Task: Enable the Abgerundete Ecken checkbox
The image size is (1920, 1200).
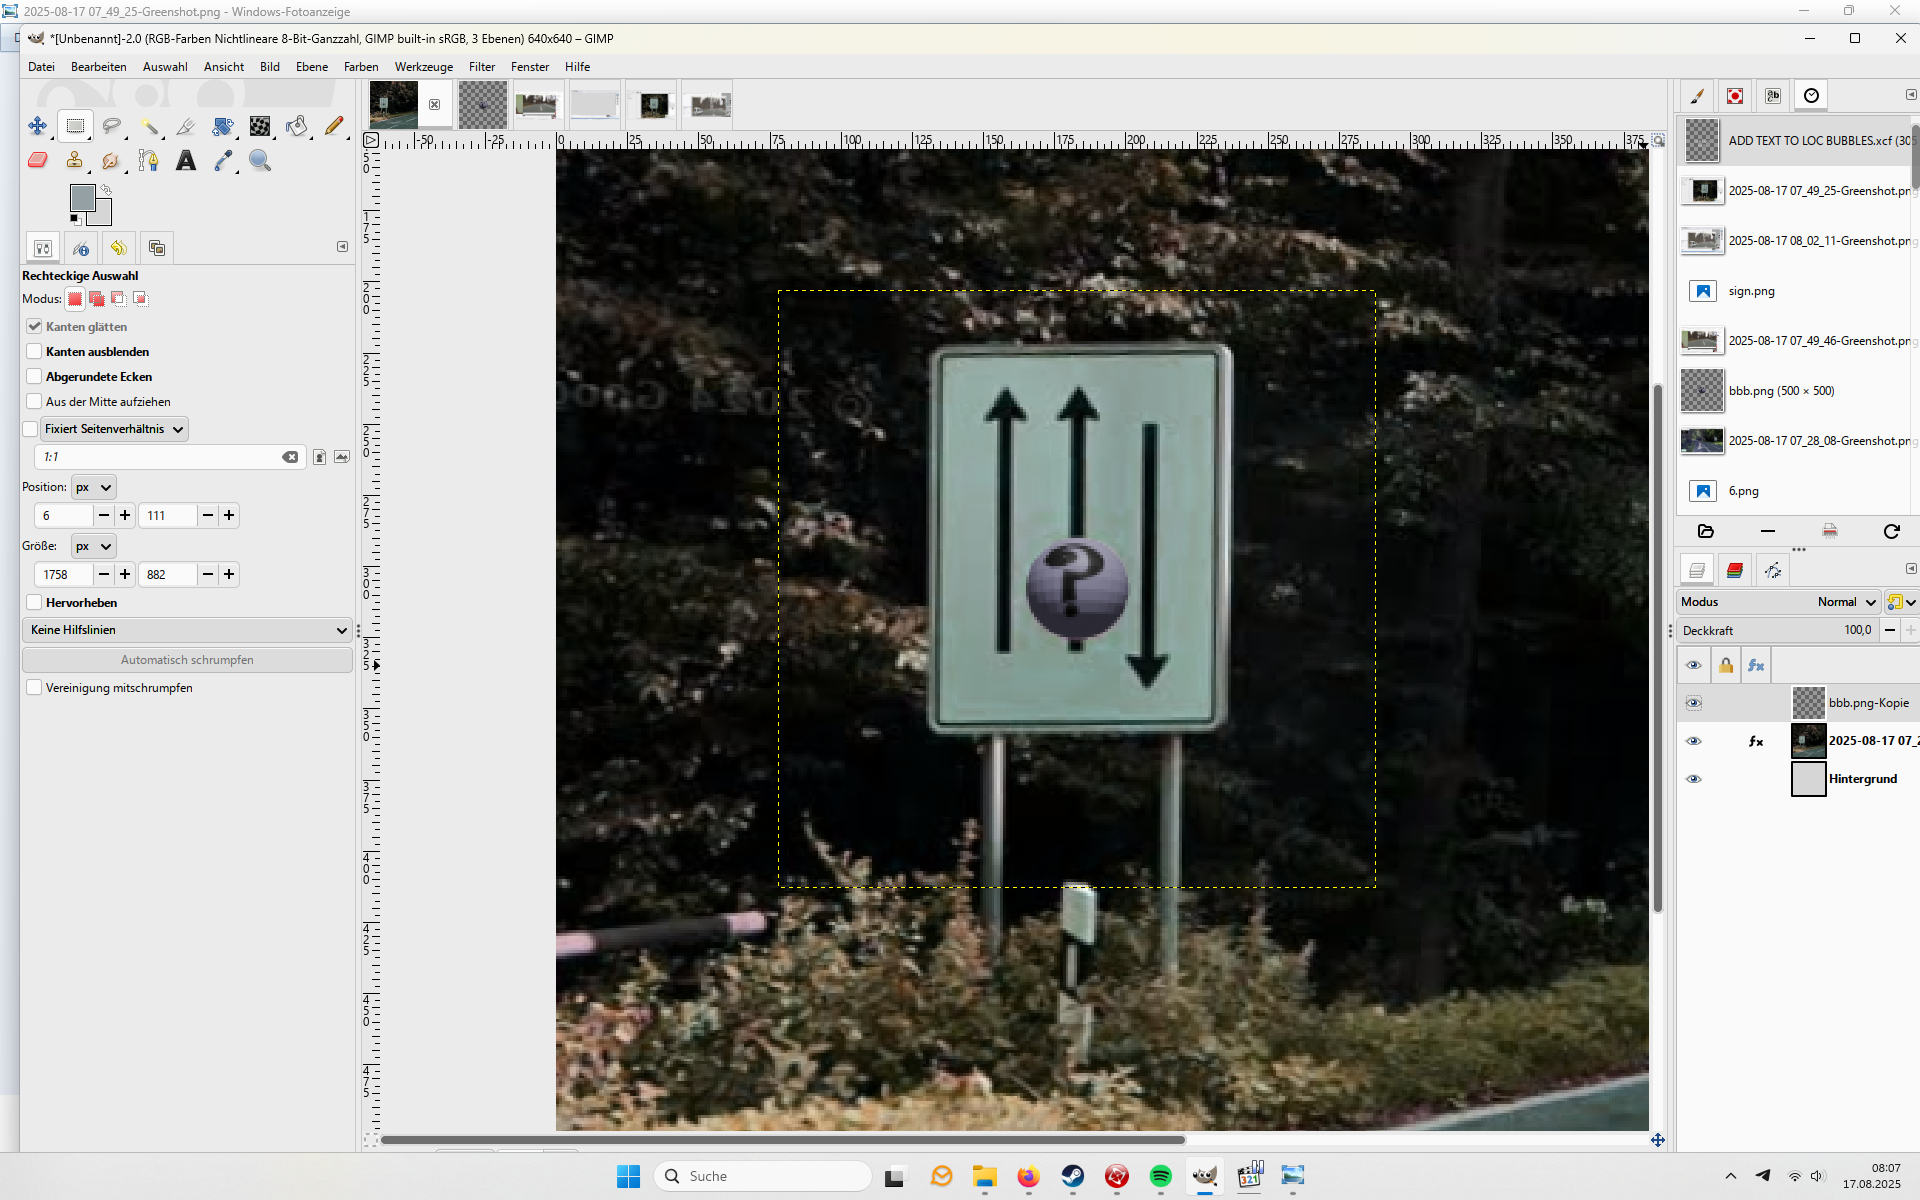Action: pyautogui.click(x=35, y=377)
